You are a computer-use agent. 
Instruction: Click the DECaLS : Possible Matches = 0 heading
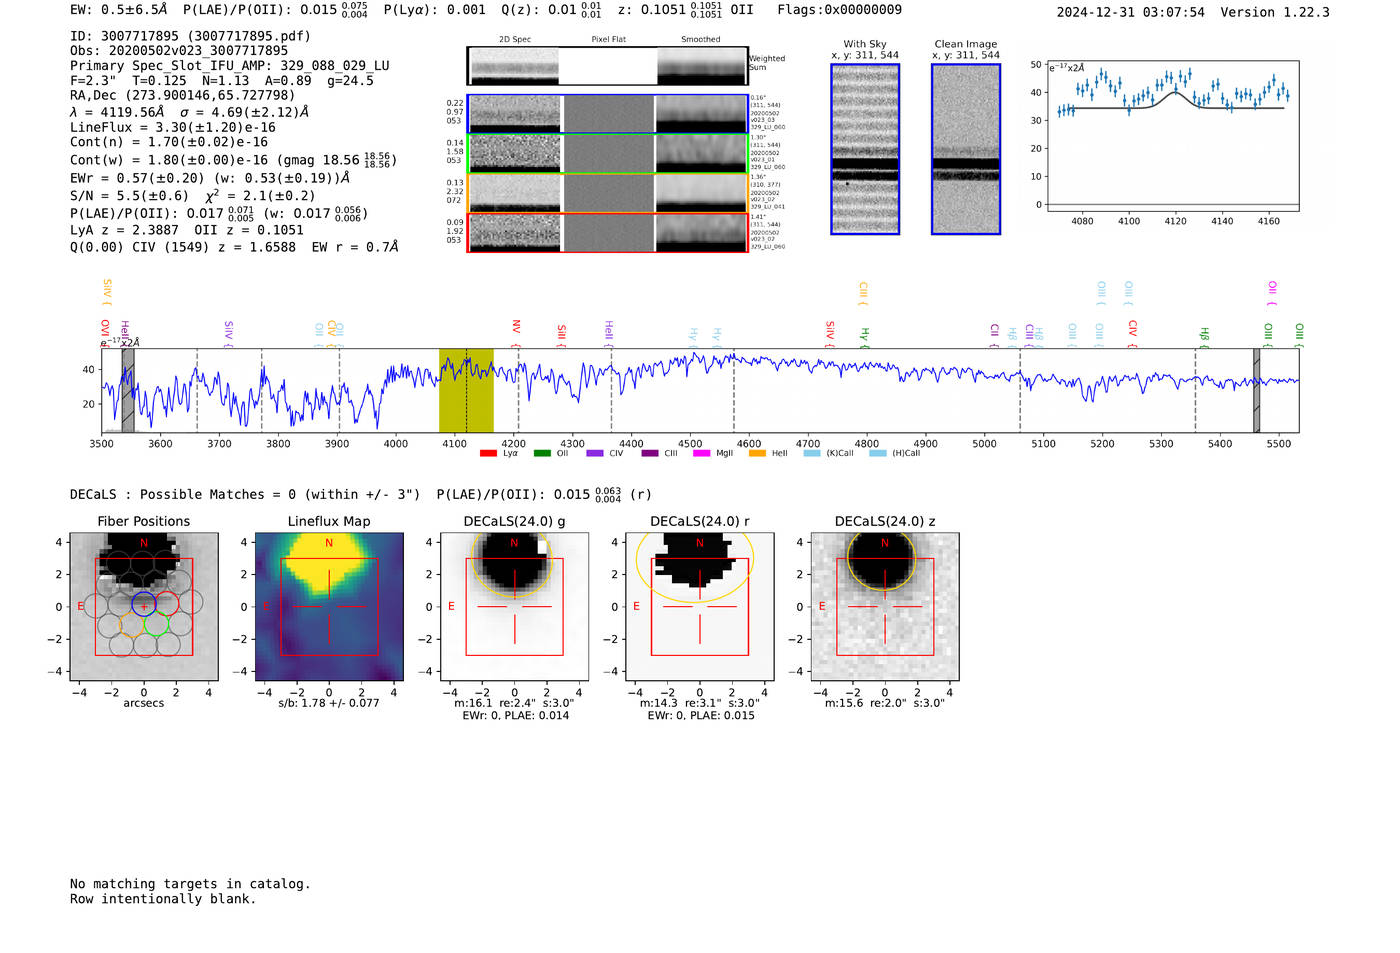pos(245,495)
